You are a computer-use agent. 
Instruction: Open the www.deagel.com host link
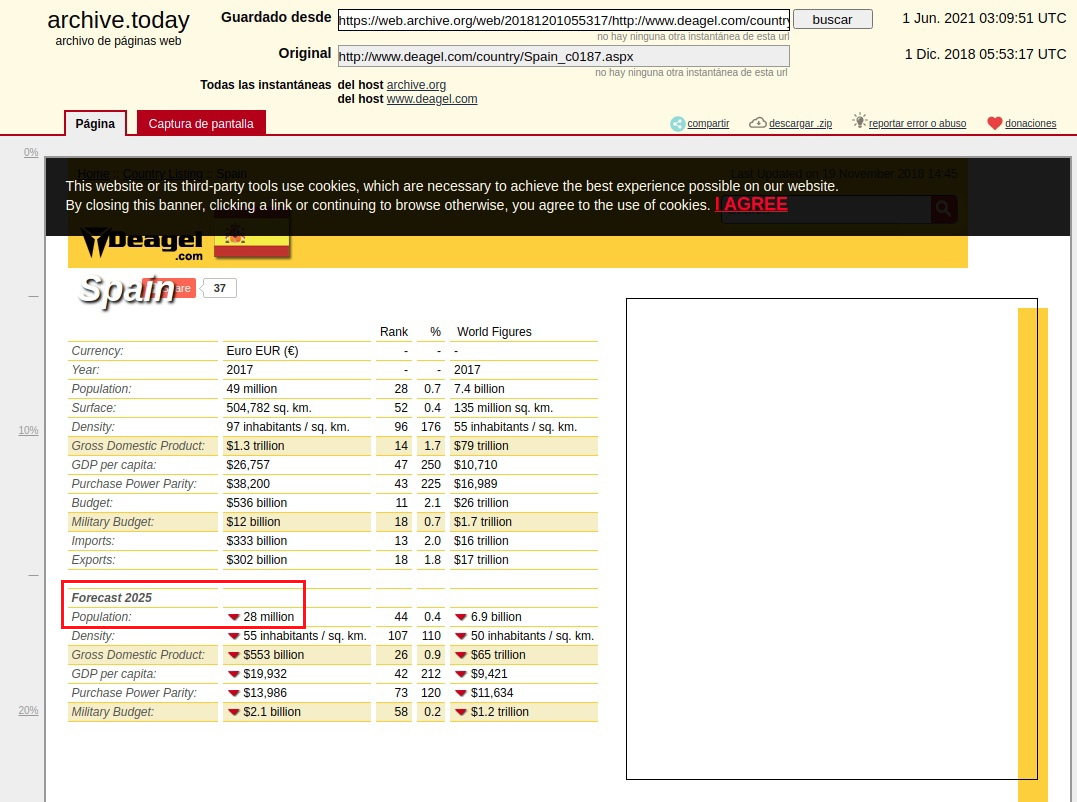(x=432, y=99)
